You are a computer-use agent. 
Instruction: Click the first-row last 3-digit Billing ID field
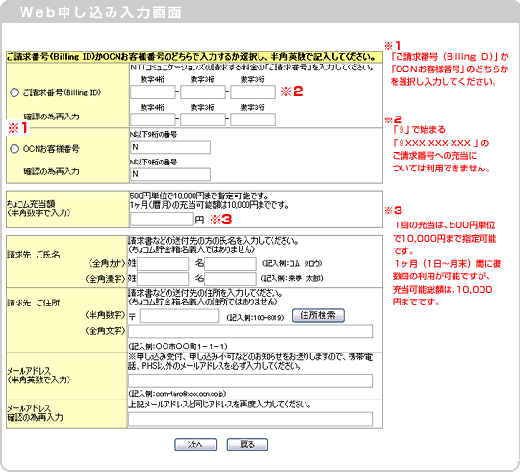point(253,92)
